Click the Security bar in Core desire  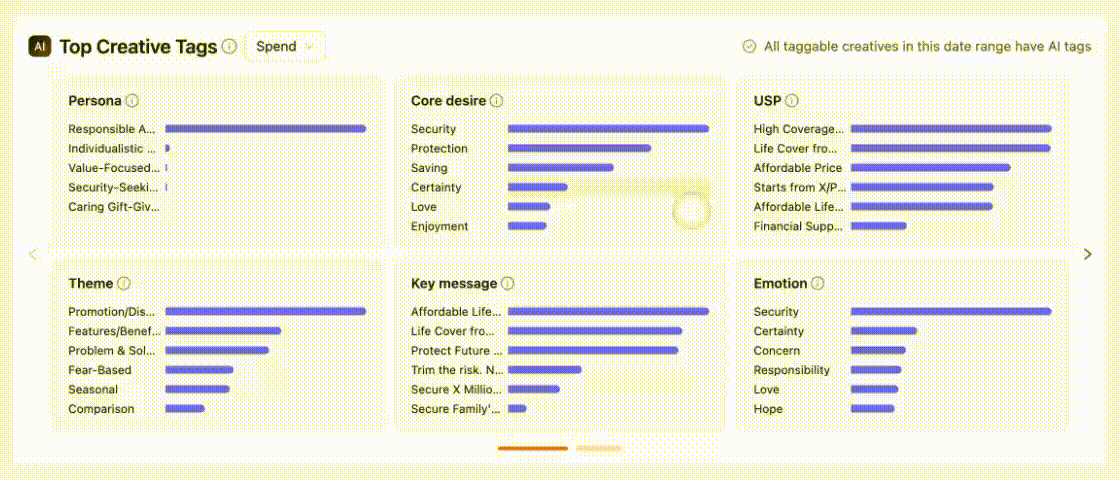point(608,129)
